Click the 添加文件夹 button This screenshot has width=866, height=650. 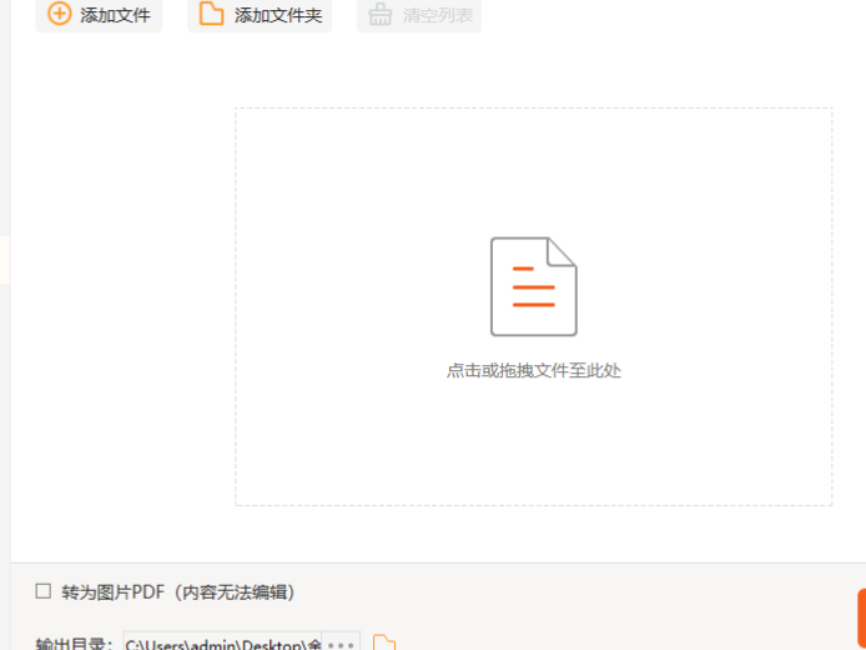click(x=260, y=15)
